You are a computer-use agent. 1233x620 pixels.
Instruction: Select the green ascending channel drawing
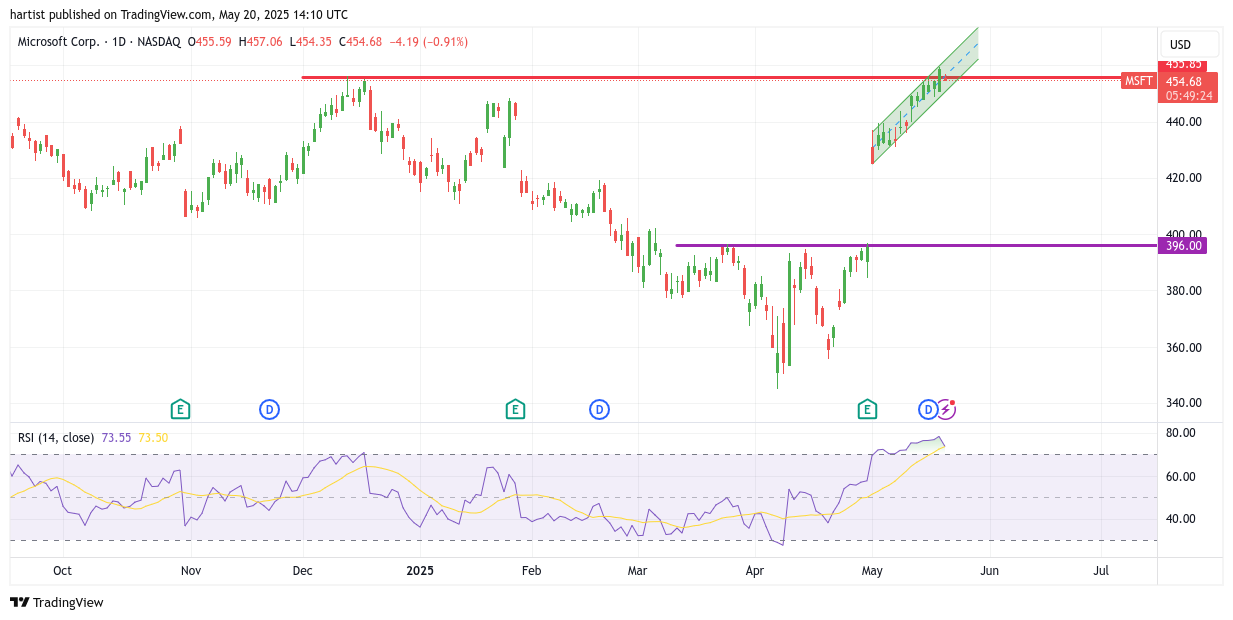coord(925,96)
